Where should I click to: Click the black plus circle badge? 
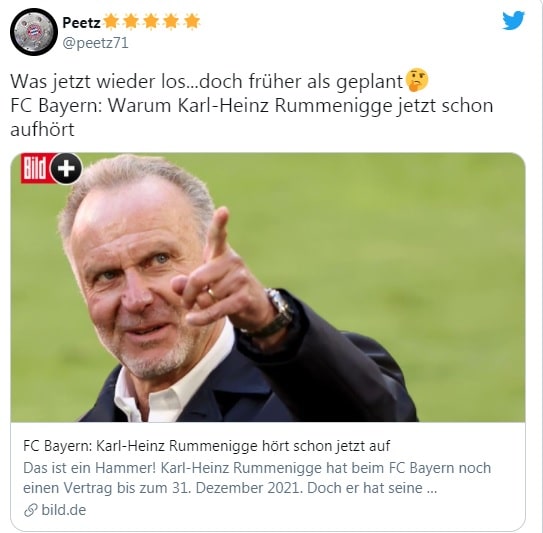pos(66,168)
